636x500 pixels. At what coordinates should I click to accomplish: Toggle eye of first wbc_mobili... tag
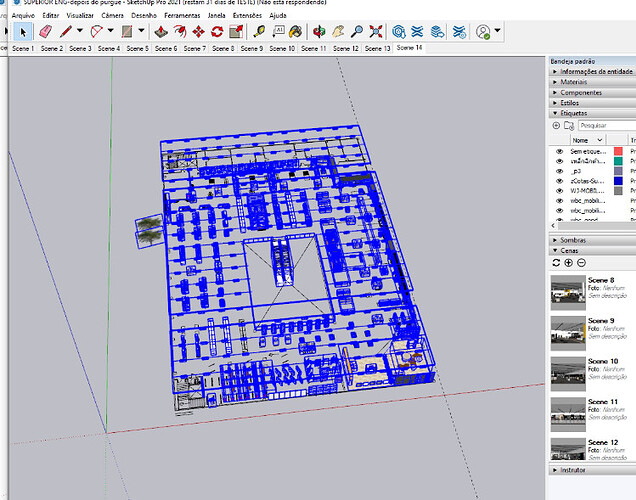click(559, 201)
